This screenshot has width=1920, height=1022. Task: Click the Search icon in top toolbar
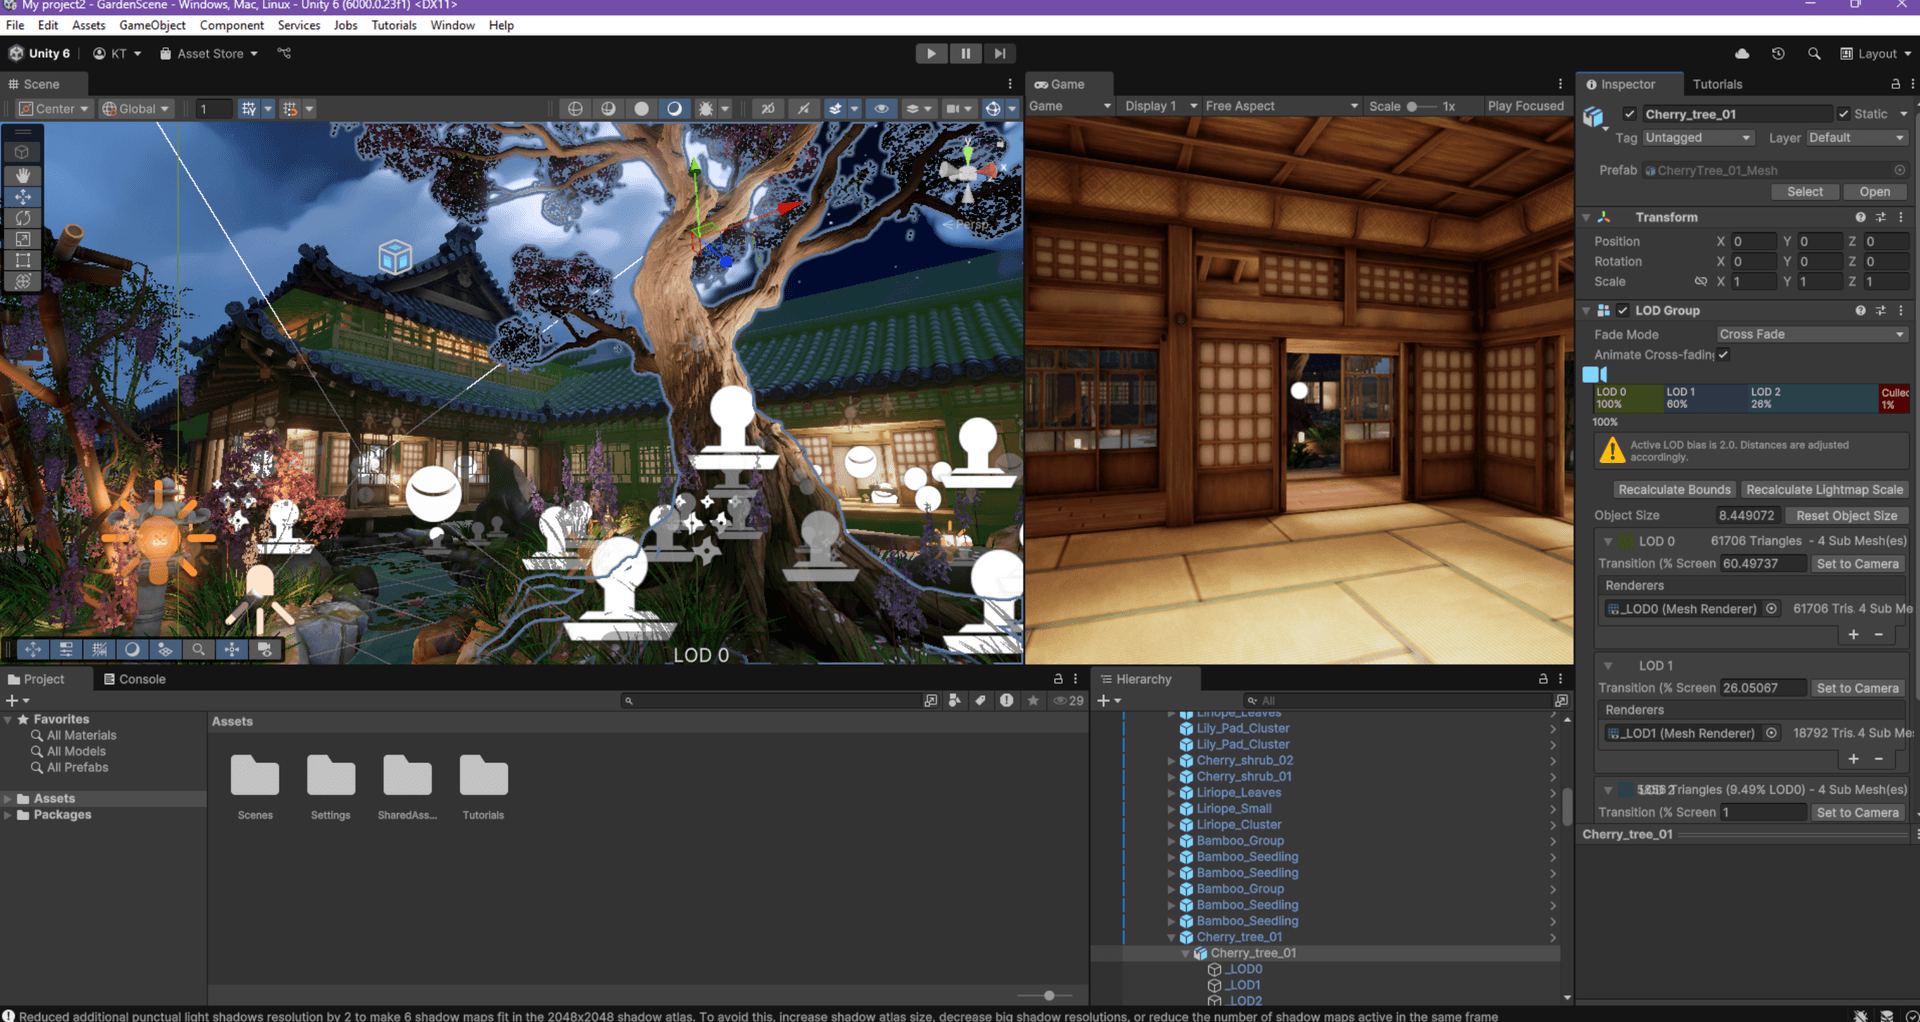(1814, 54)
